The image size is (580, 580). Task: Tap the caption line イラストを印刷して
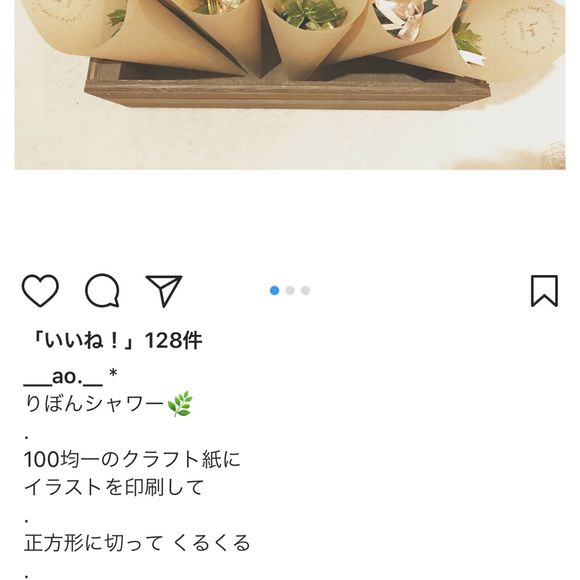[x=114, y=487]
